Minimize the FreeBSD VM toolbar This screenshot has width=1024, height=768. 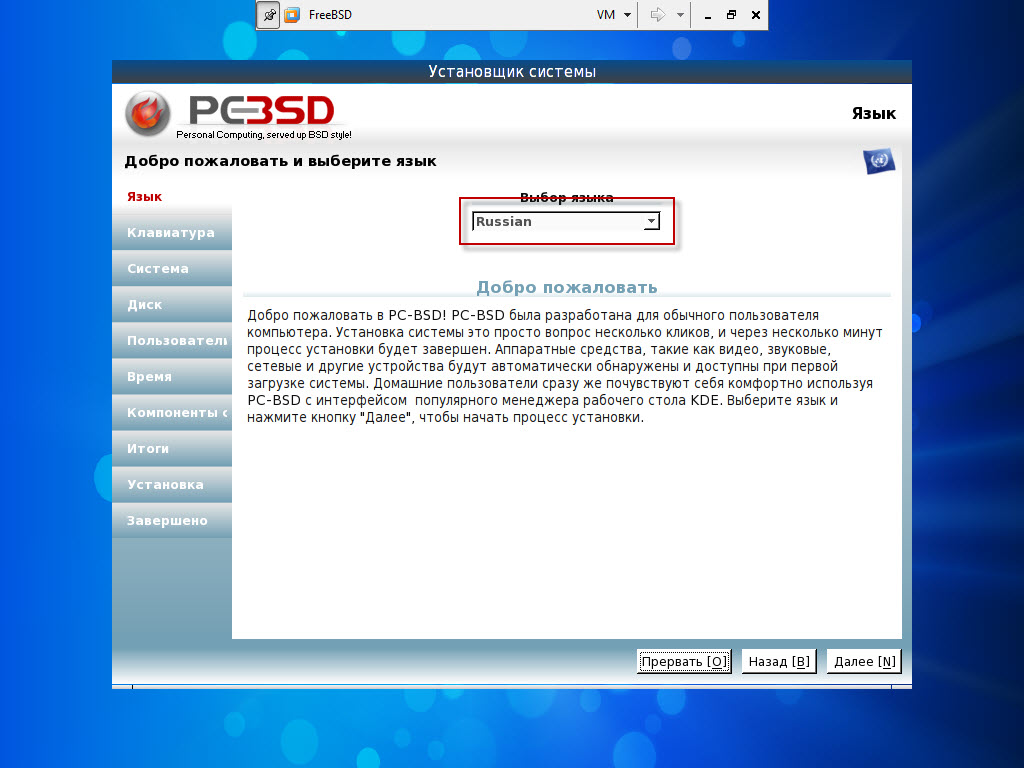(x=708, y=15)
